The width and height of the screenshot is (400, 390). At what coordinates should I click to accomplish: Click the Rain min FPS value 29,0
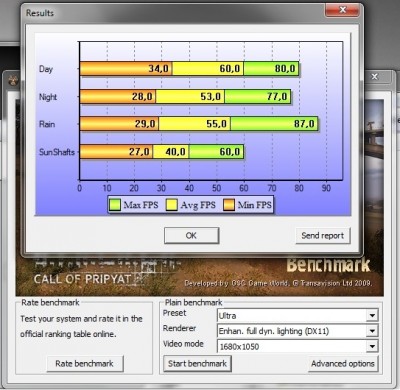145,124
